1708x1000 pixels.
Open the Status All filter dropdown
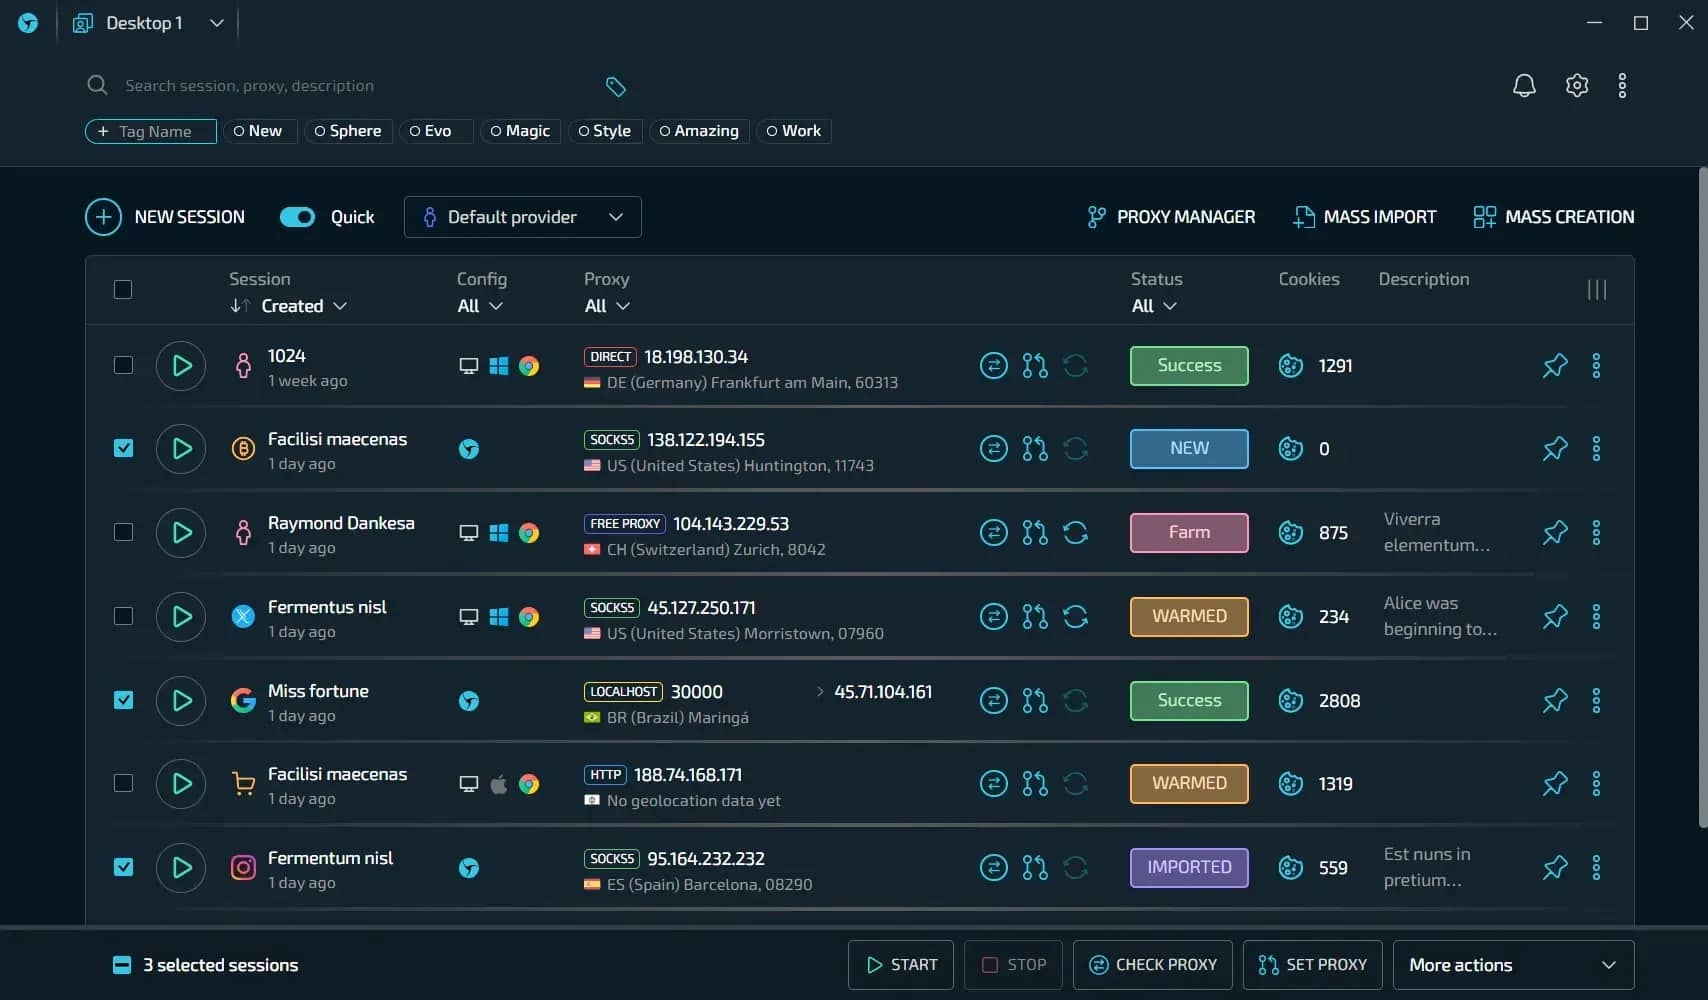pos(1154,306)
